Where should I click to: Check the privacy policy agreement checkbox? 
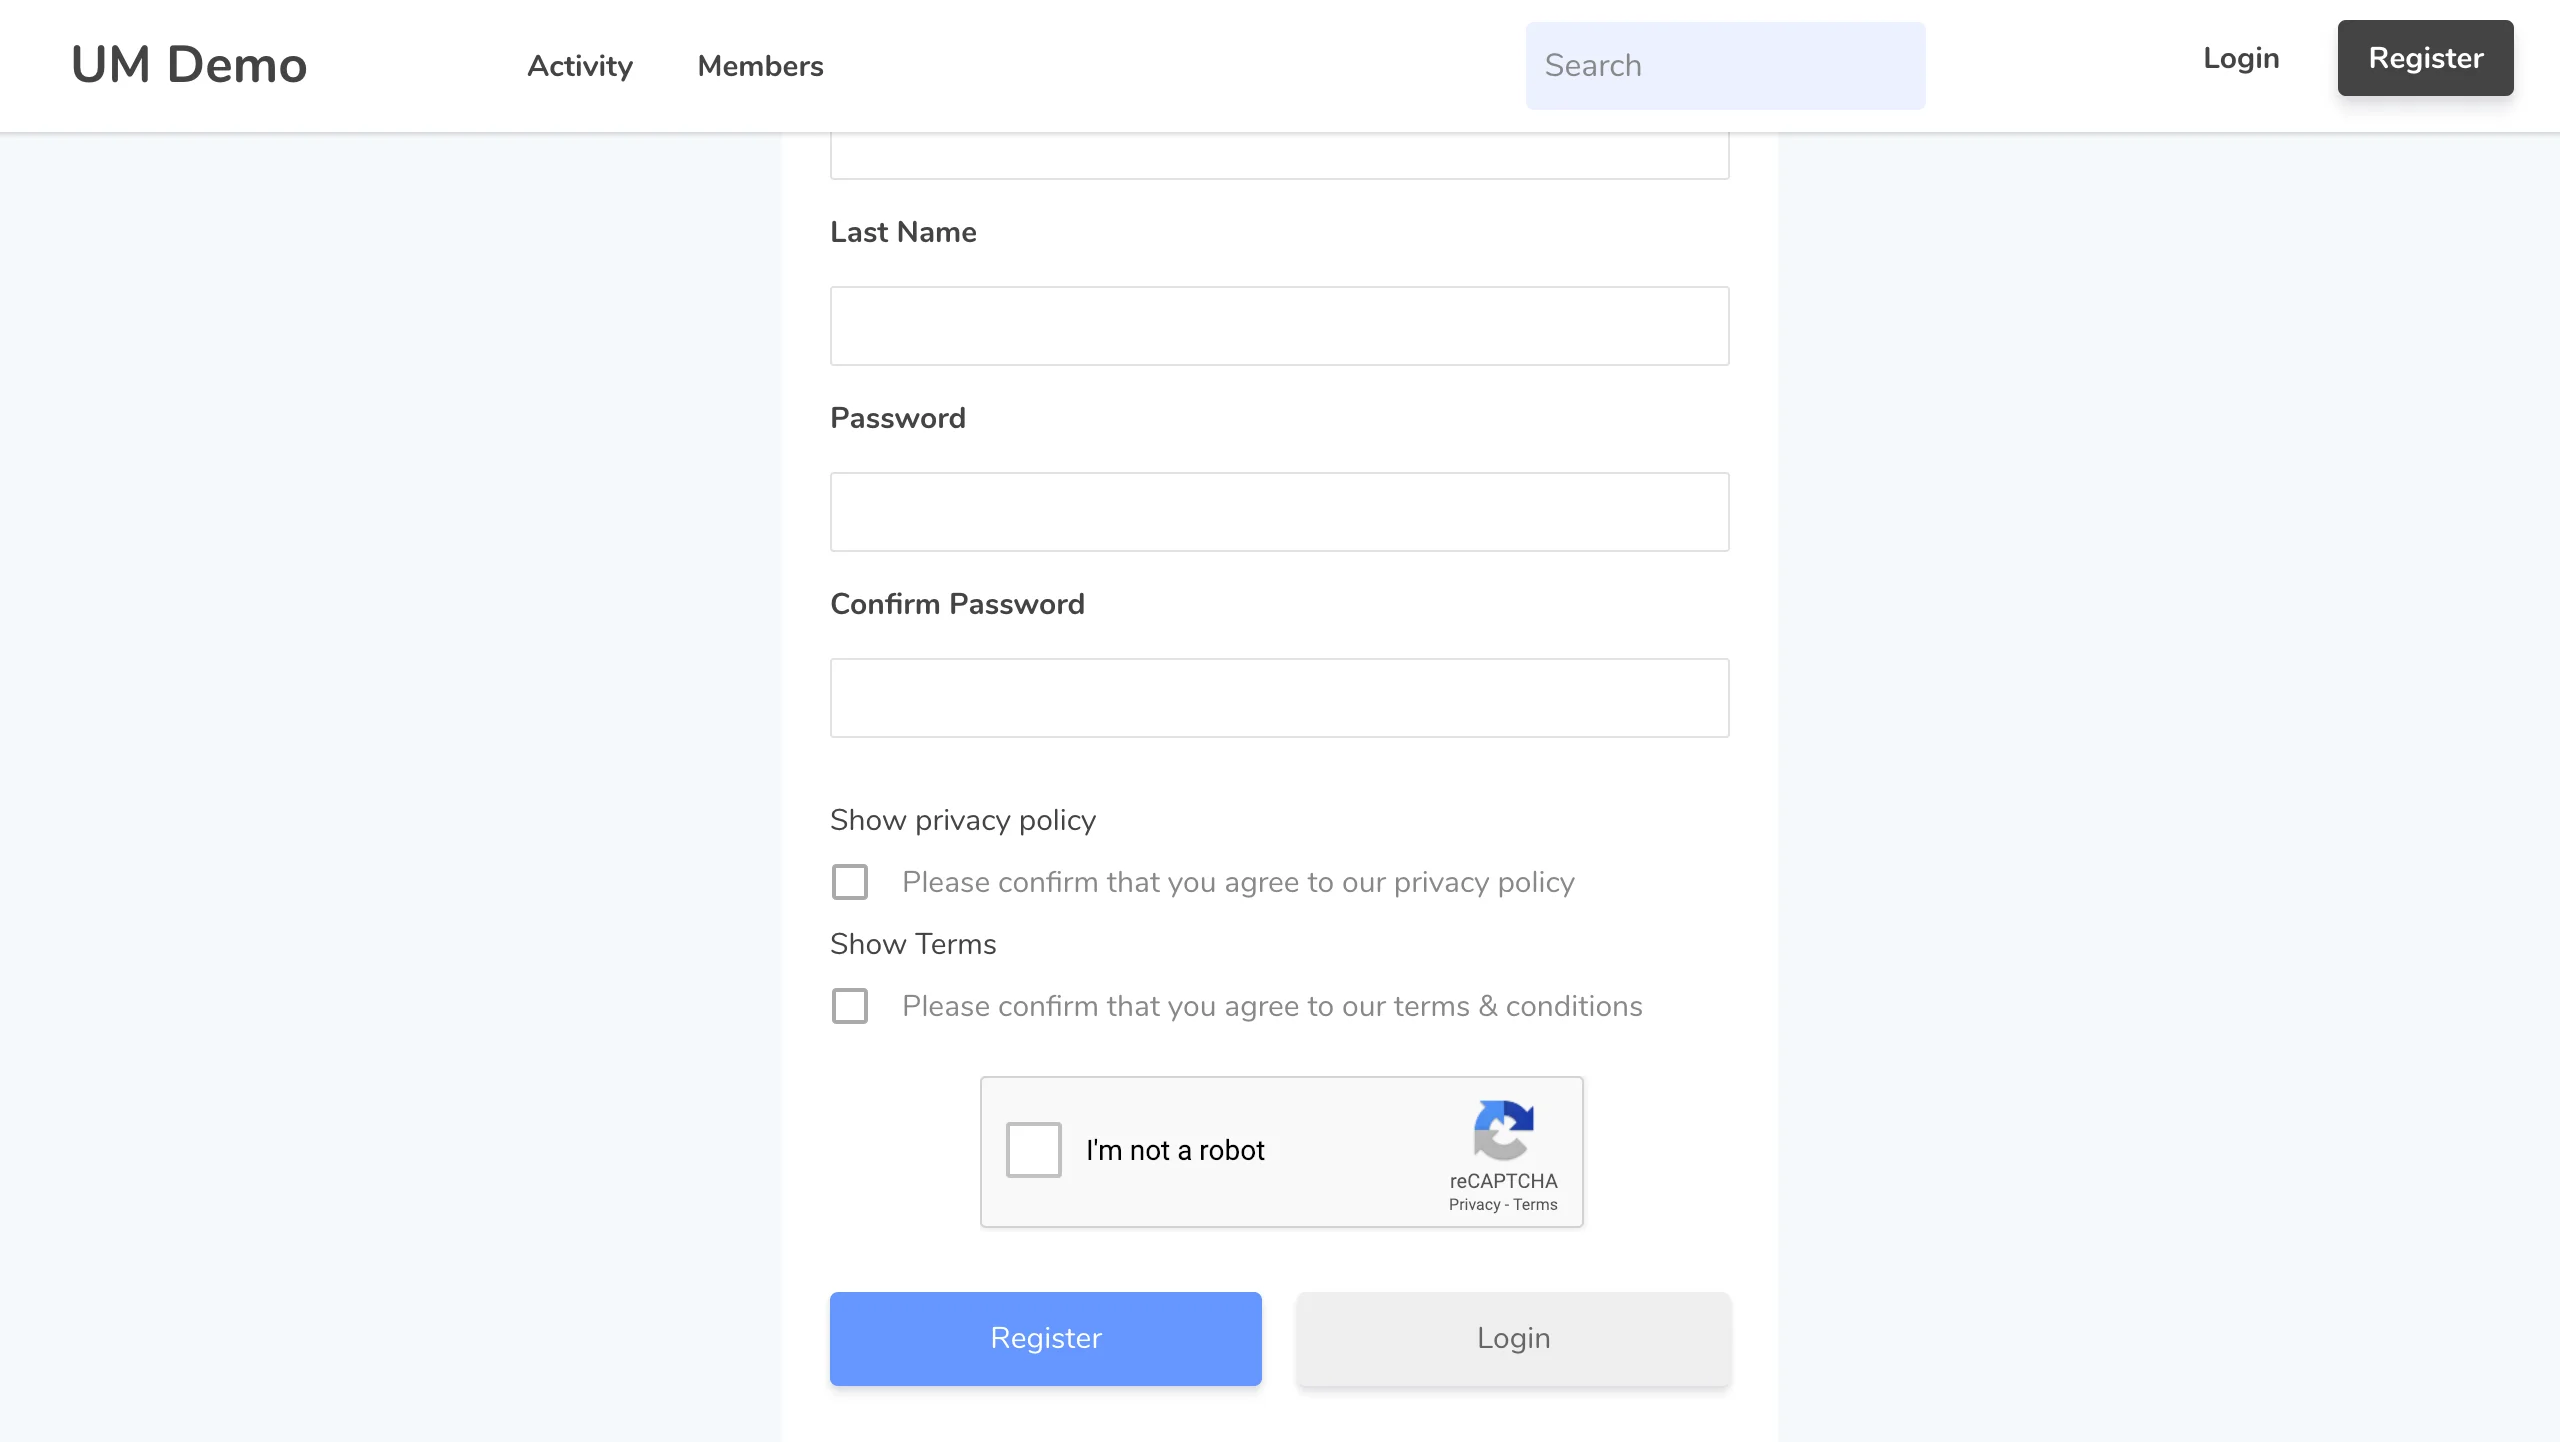[x=849, y=881]
